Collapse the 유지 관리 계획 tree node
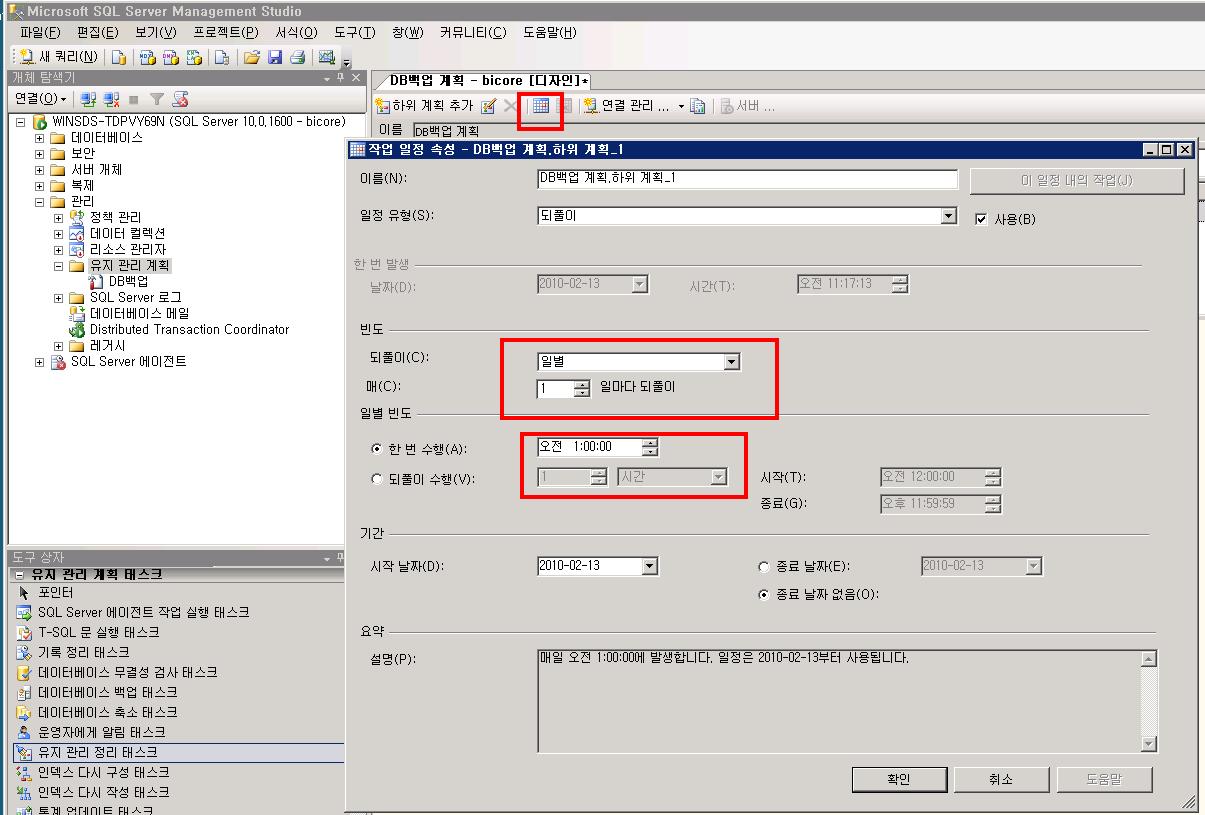This screenshot has width=1205, height=815. (59, 266)
